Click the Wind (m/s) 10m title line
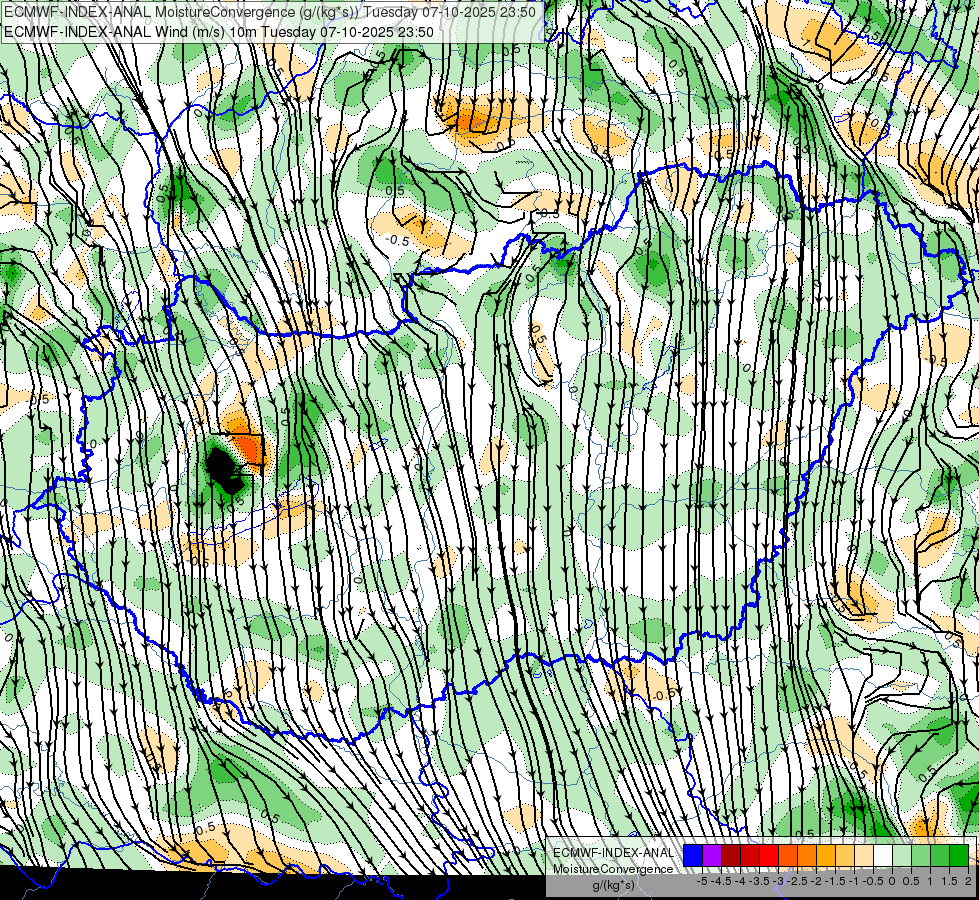 [x=219, y=32]
